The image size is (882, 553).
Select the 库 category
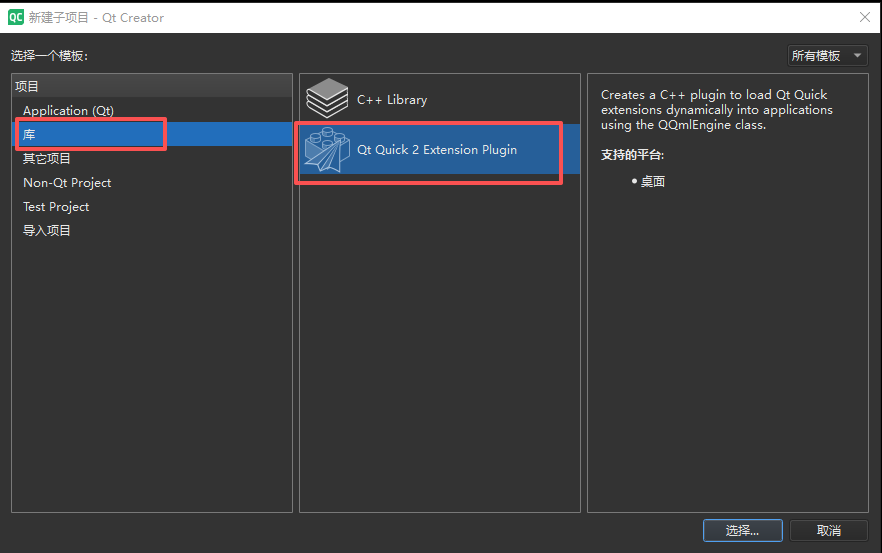point(152,134)
